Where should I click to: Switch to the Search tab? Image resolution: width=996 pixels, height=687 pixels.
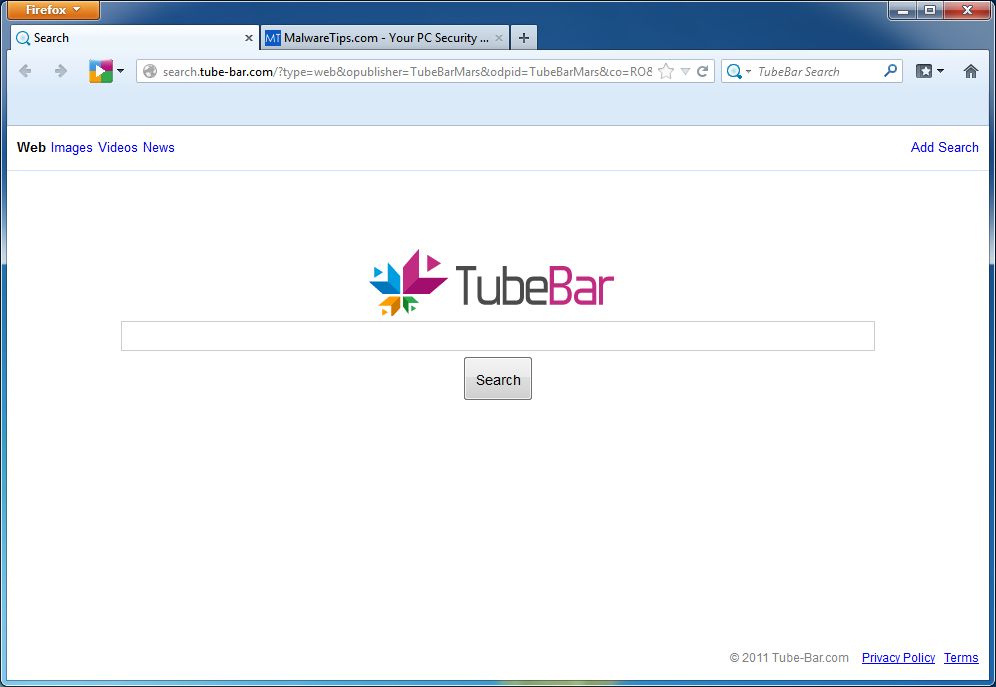click(135, 38)
